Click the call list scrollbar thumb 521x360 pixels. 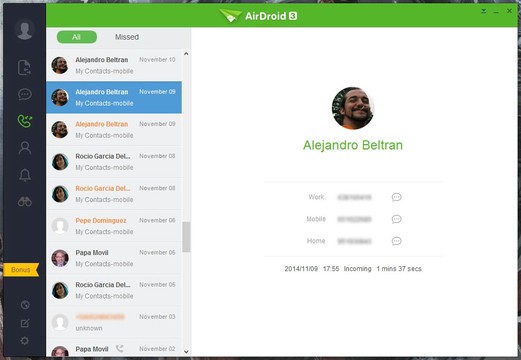pos(186,237)
